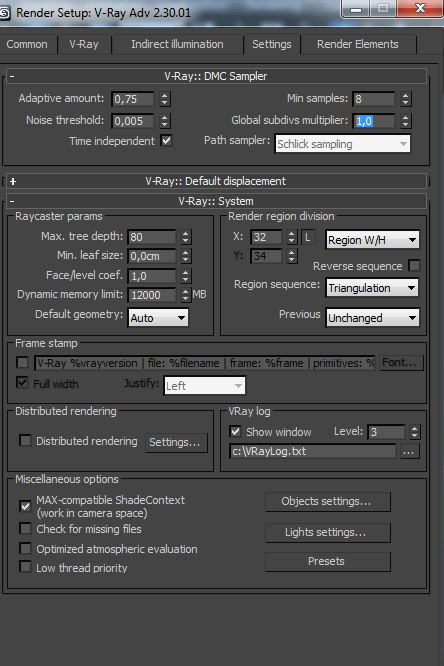444x666 pixels.
Task: Open the Justify Left dropdown
Action: [x=204, y=386]
